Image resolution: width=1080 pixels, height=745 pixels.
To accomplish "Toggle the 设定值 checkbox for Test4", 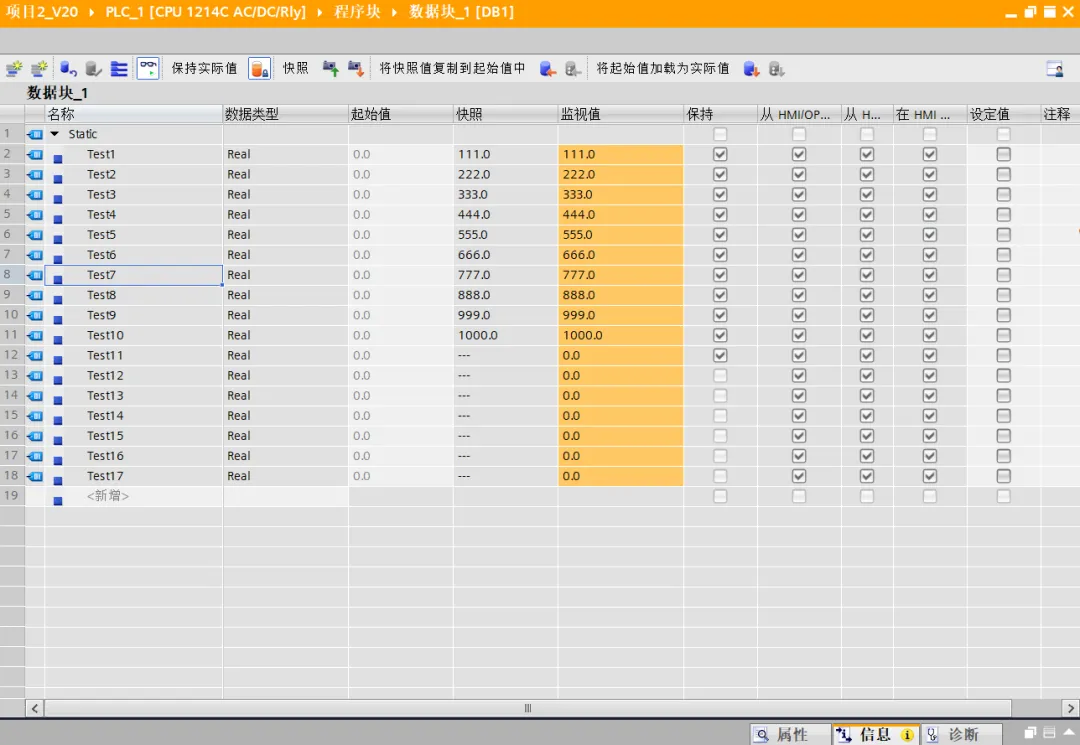I will pos(1003,215).
